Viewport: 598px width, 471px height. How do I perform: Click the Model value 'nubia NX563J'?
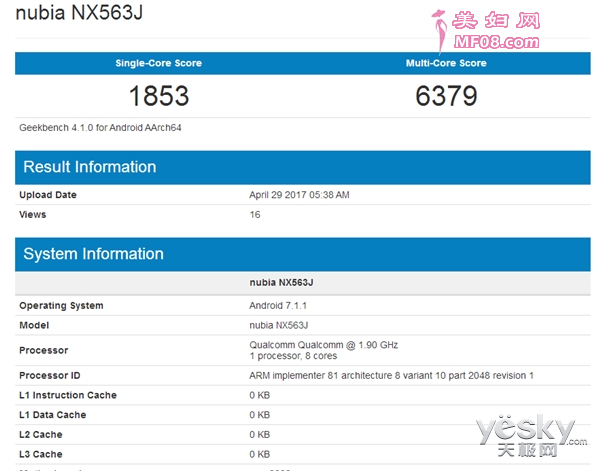(279, 325)
